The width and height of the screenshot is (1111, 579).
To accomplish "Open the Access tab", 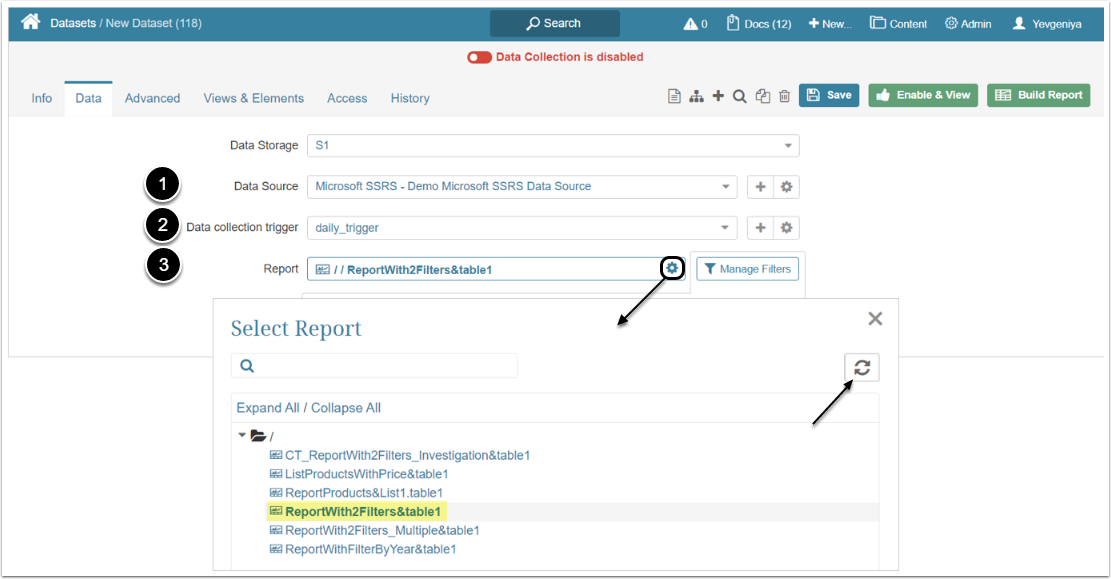I will [x=347, y=99].
